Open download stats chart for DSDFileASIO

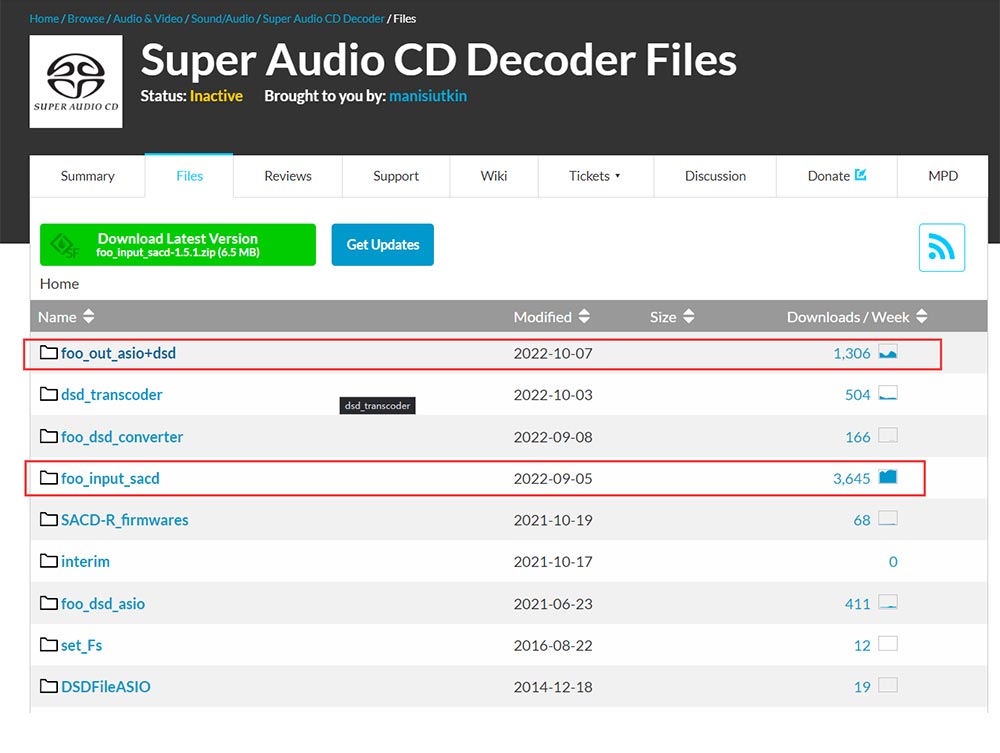tap(888, 686)
